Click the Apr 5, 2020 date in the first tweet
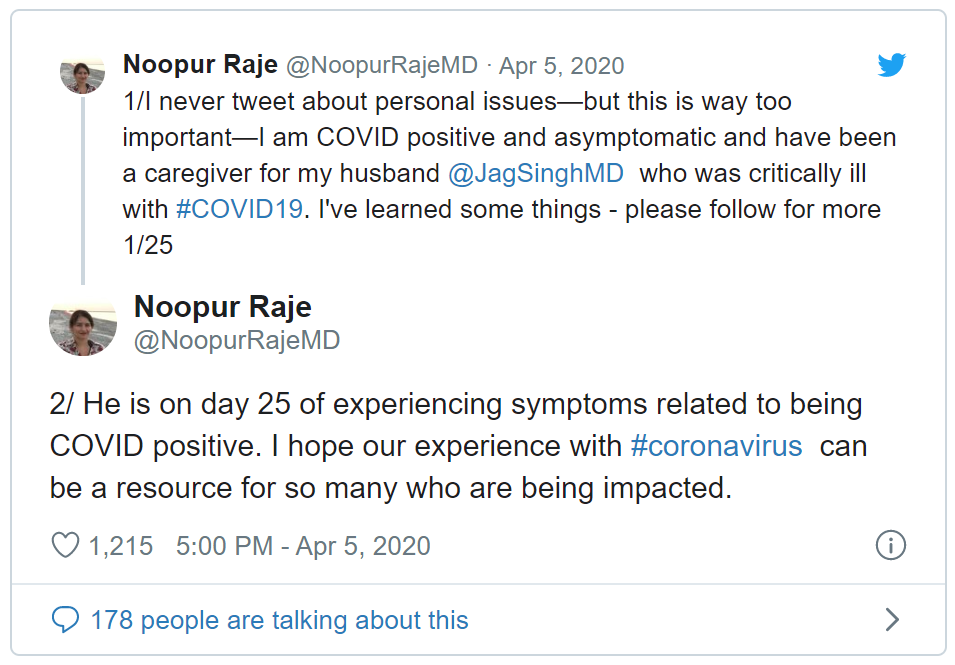 tap(561, 66)
